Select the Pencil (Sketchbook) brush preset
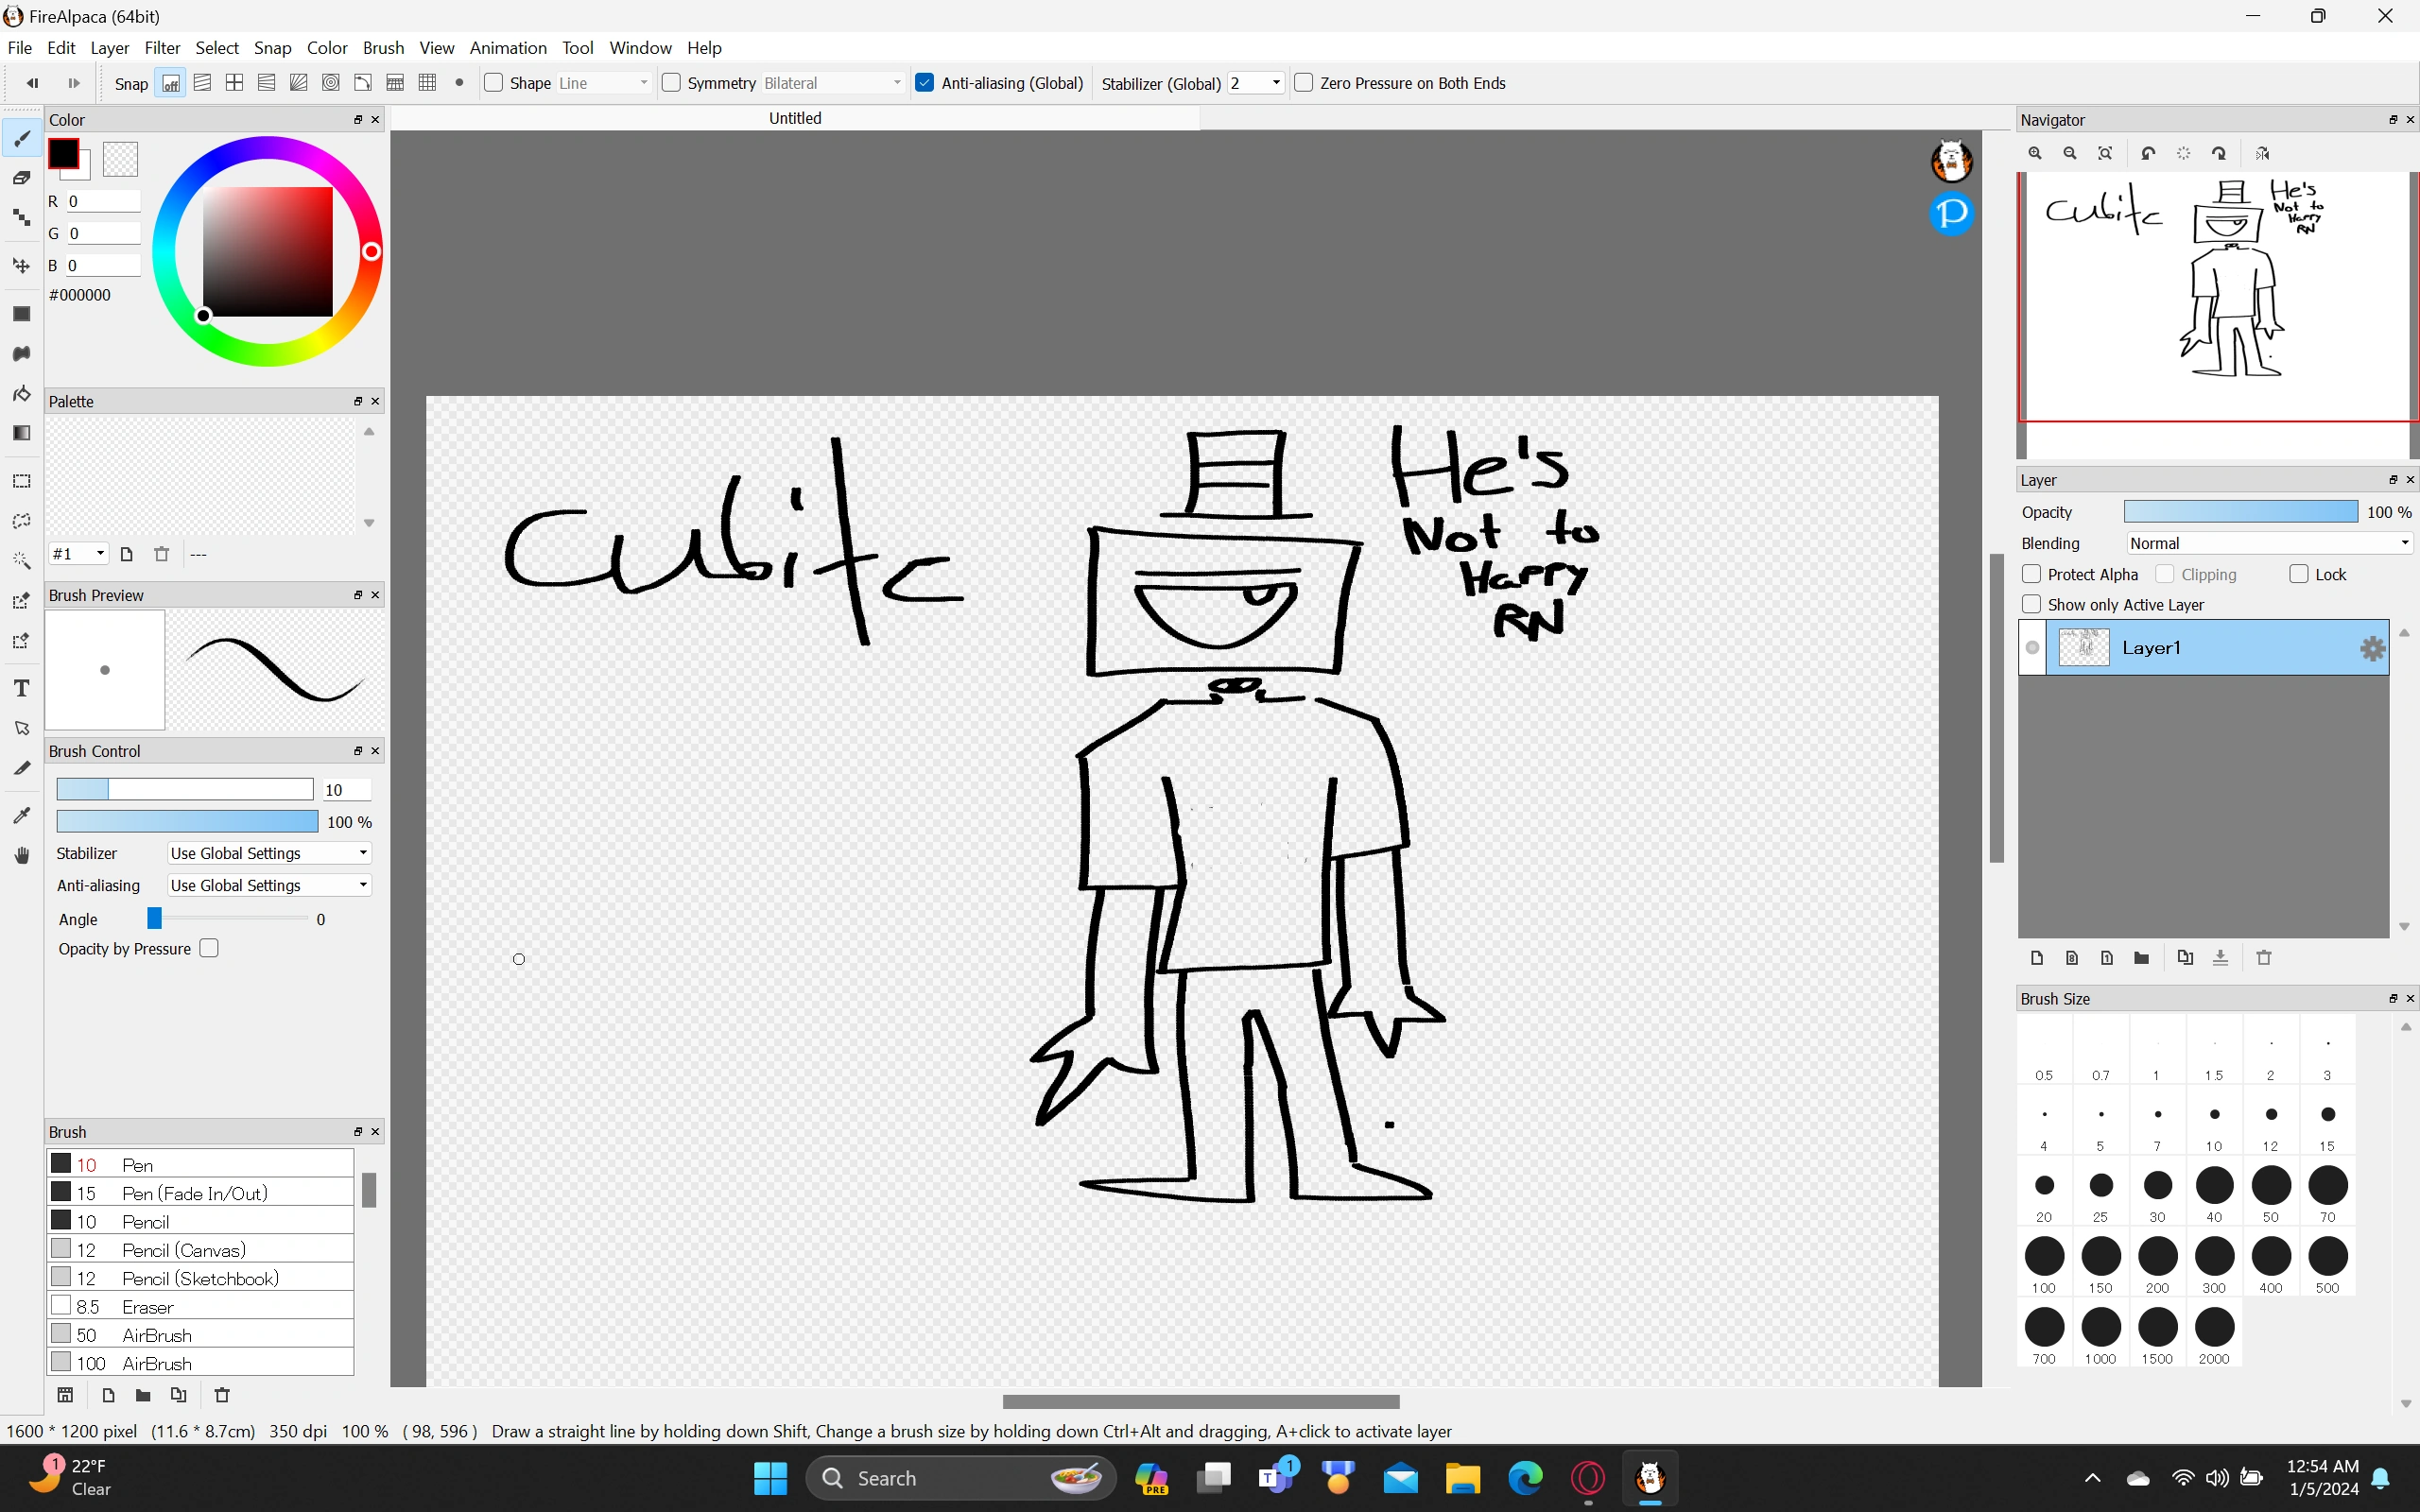2420x1512 pixels. 200,1277
